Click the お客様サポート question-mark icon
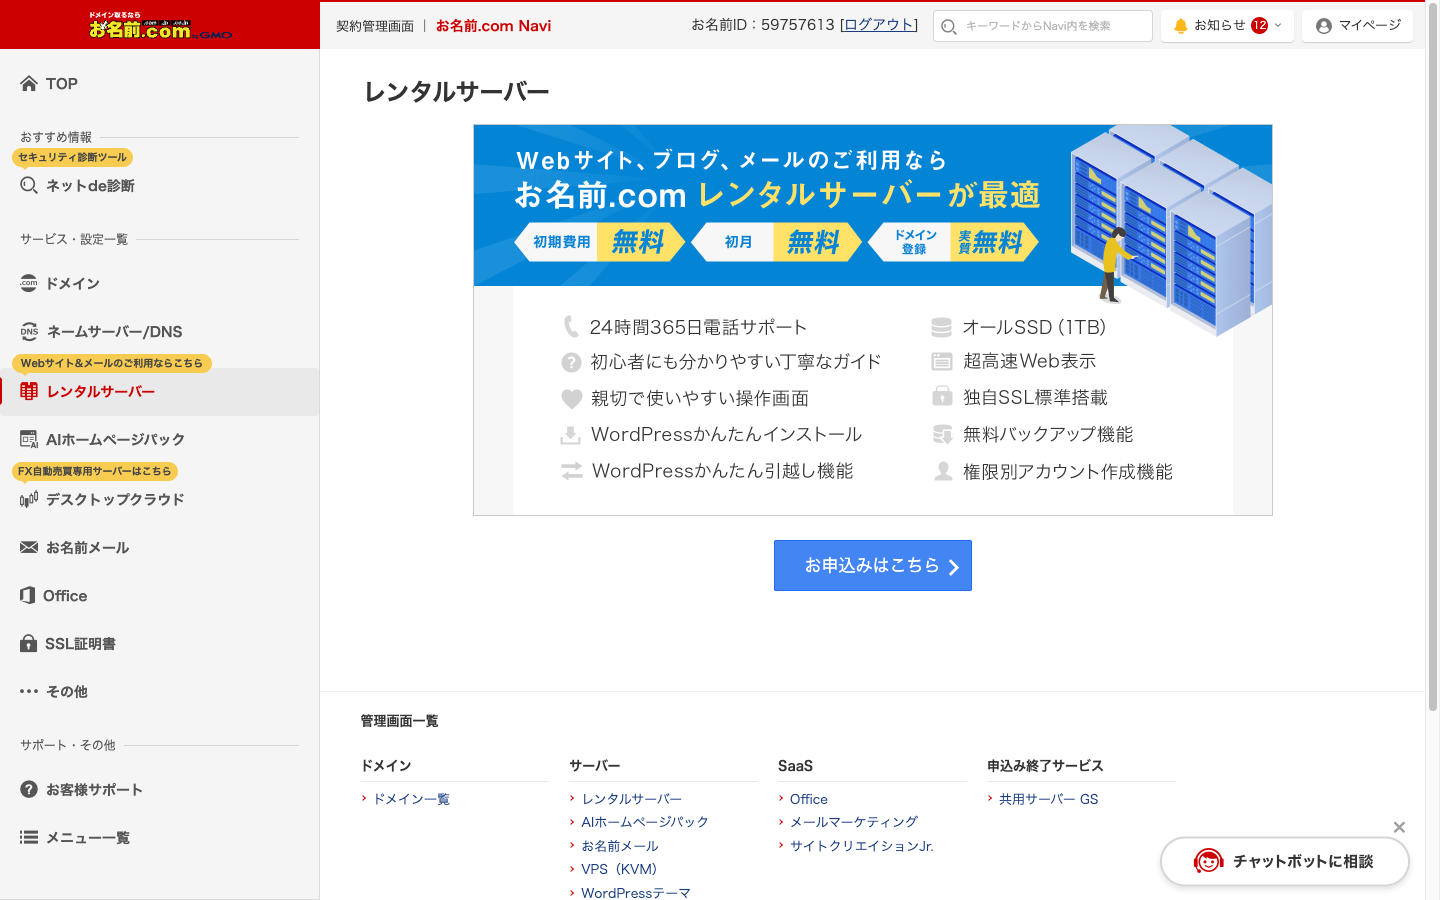This screenshot has height=900, width=1440. pyautogui.click(x=29, y=789)
